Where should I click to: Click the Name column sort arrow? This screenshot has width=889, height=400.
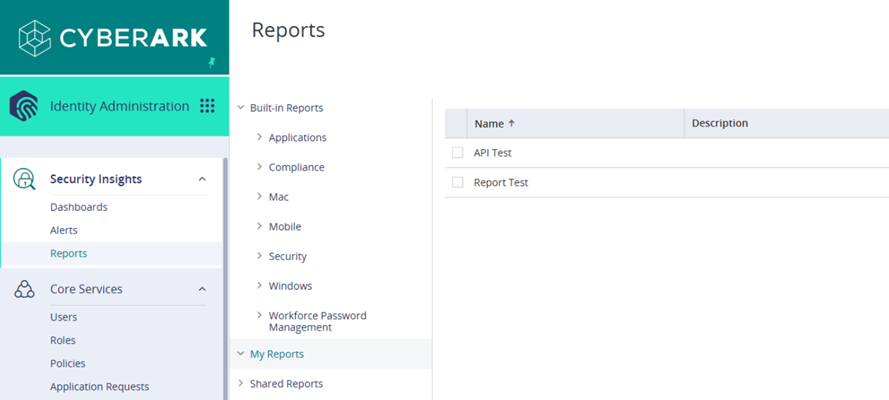(511, 123)
